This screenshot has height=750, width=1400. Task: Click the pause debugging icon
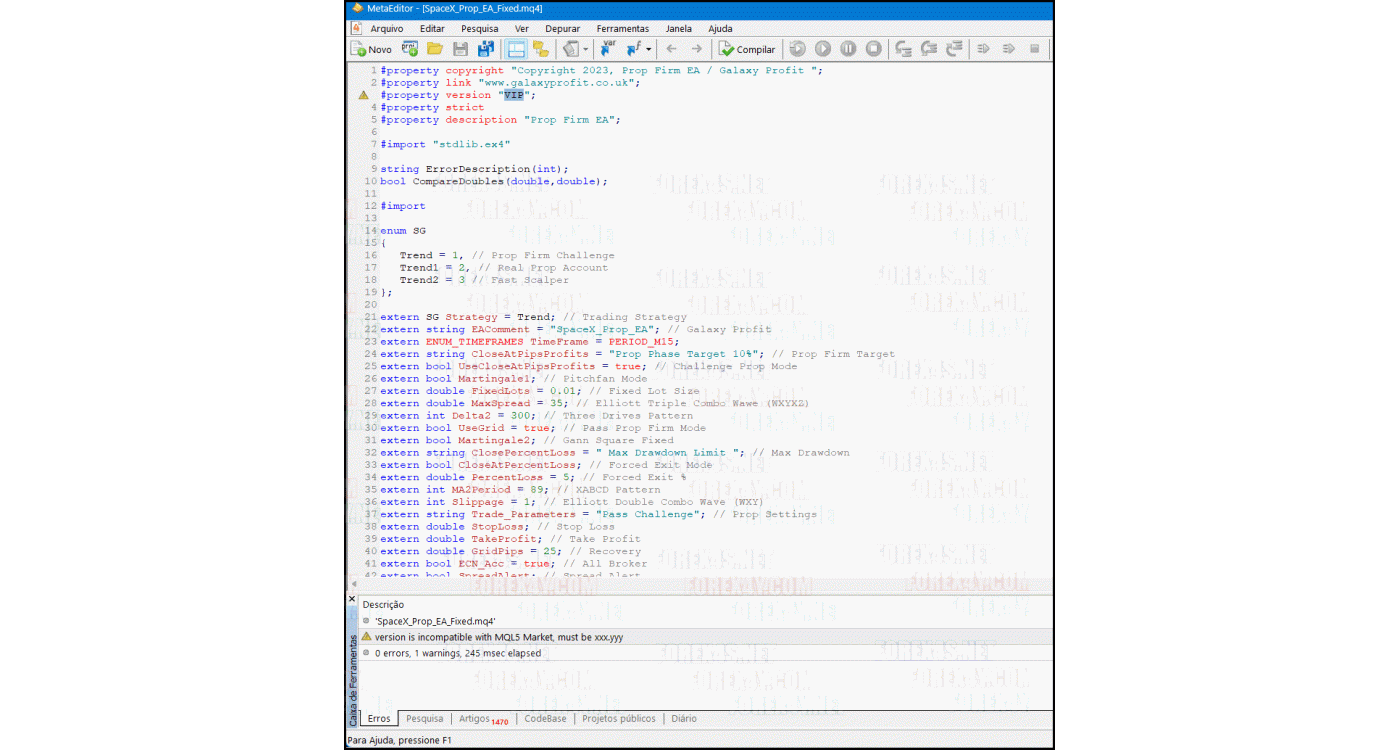848,49
